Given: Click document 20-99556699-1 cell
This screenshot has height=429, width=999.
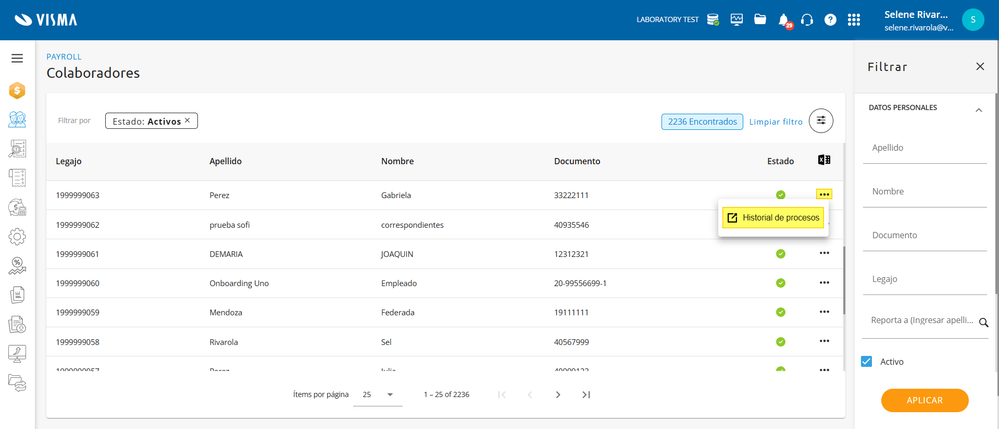Looking at the screenshot, I should coord(580,283).
